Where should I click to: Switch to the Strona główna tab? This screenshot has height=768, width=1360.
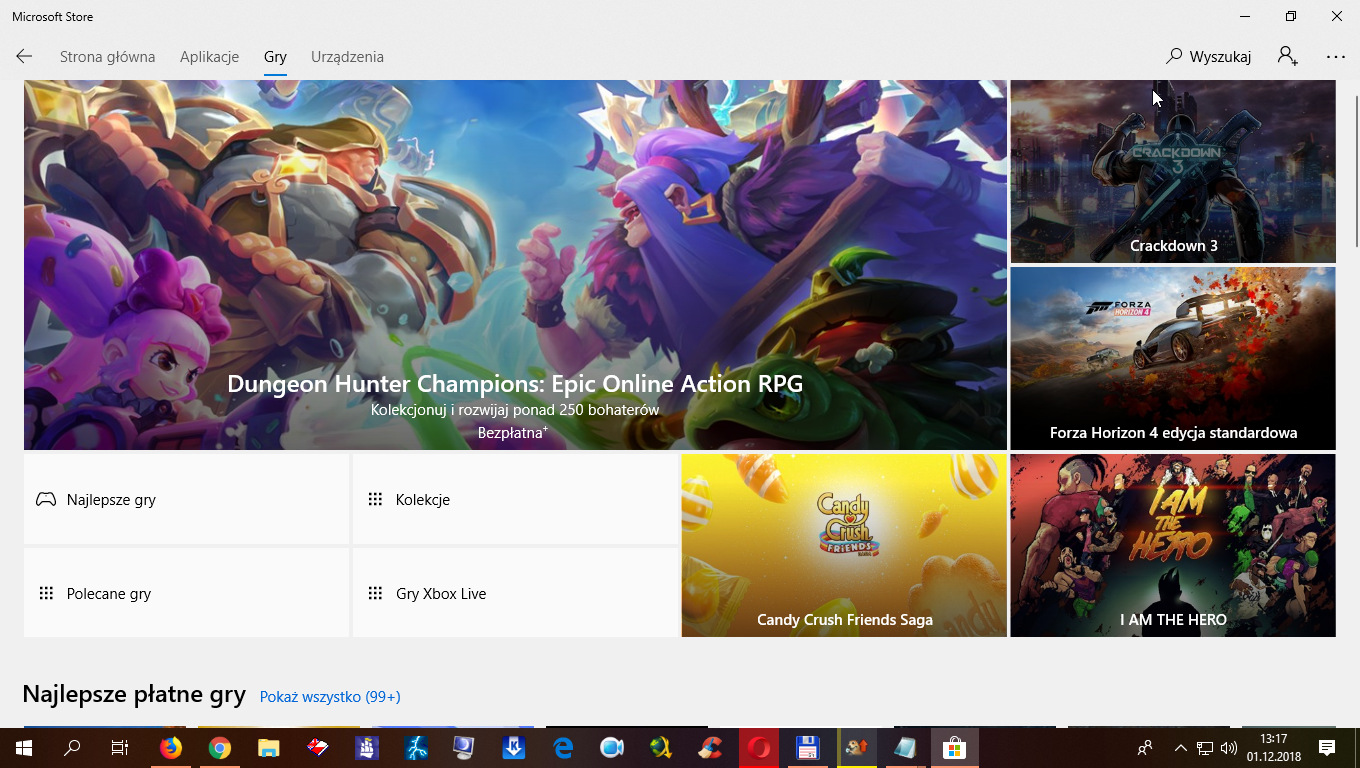(107, 57)
